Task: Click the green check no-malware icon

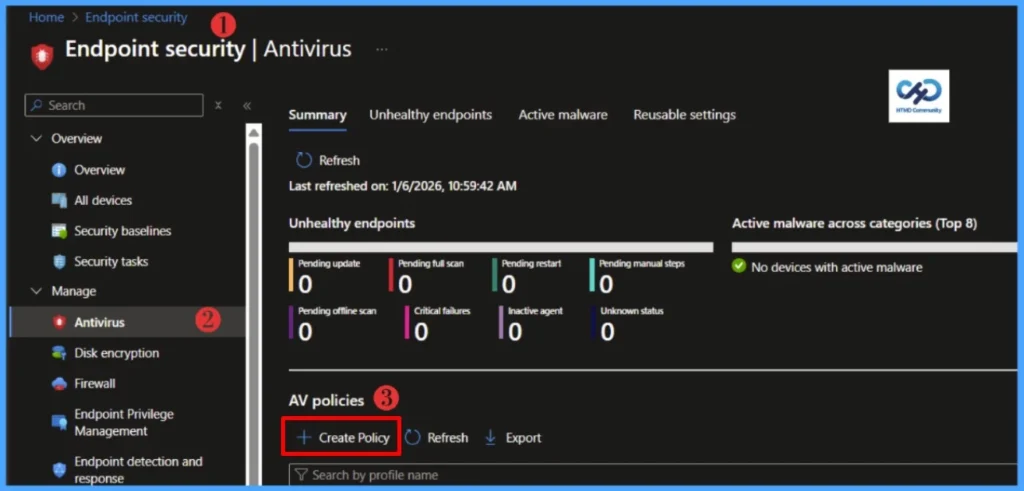Action: click(x=739, y=266)
